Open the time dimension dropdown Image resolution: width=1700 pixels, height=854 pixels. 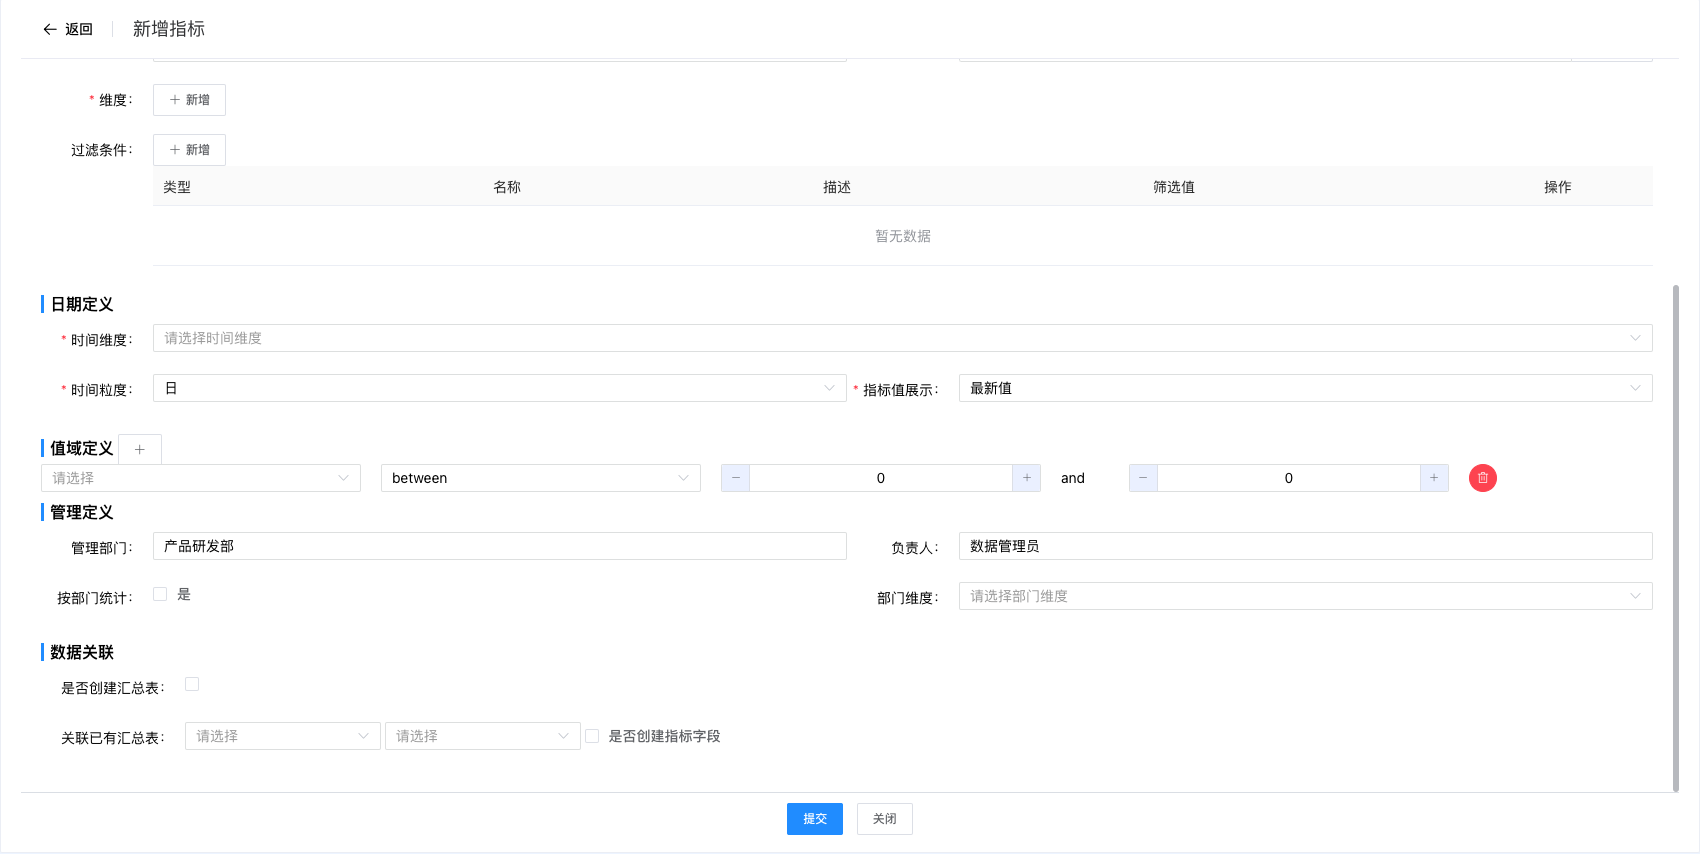901,338
